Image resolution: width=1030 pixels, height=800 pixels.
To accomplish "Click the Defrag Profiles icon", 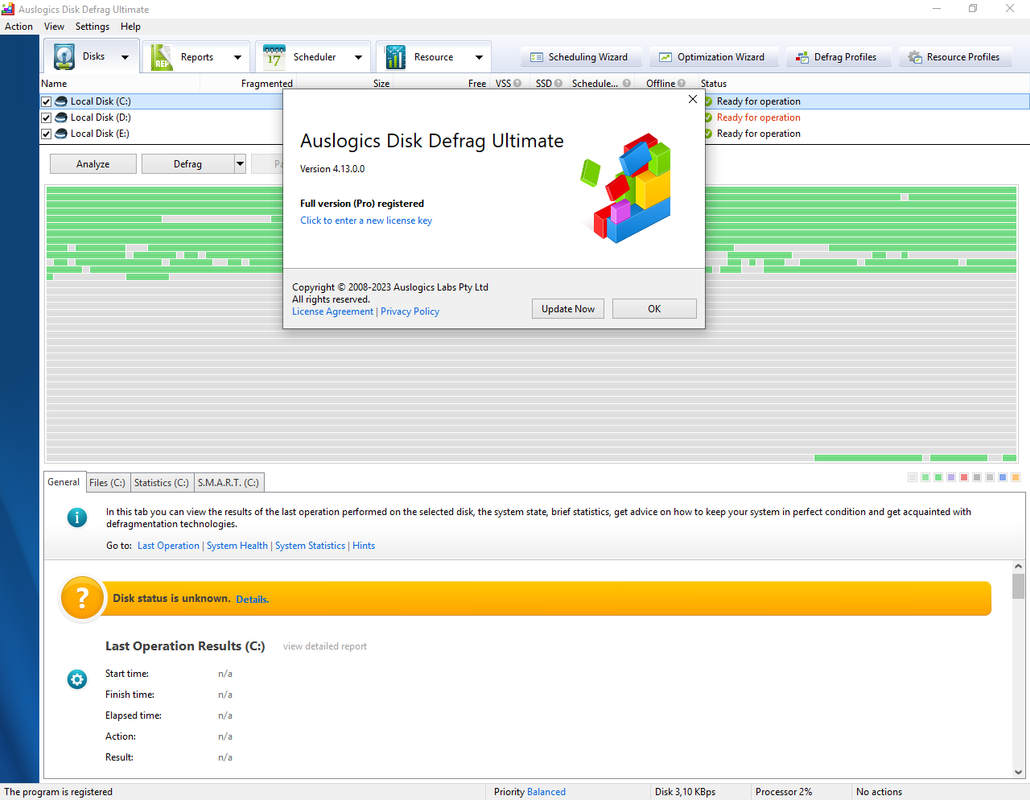I will click(802, 57).
